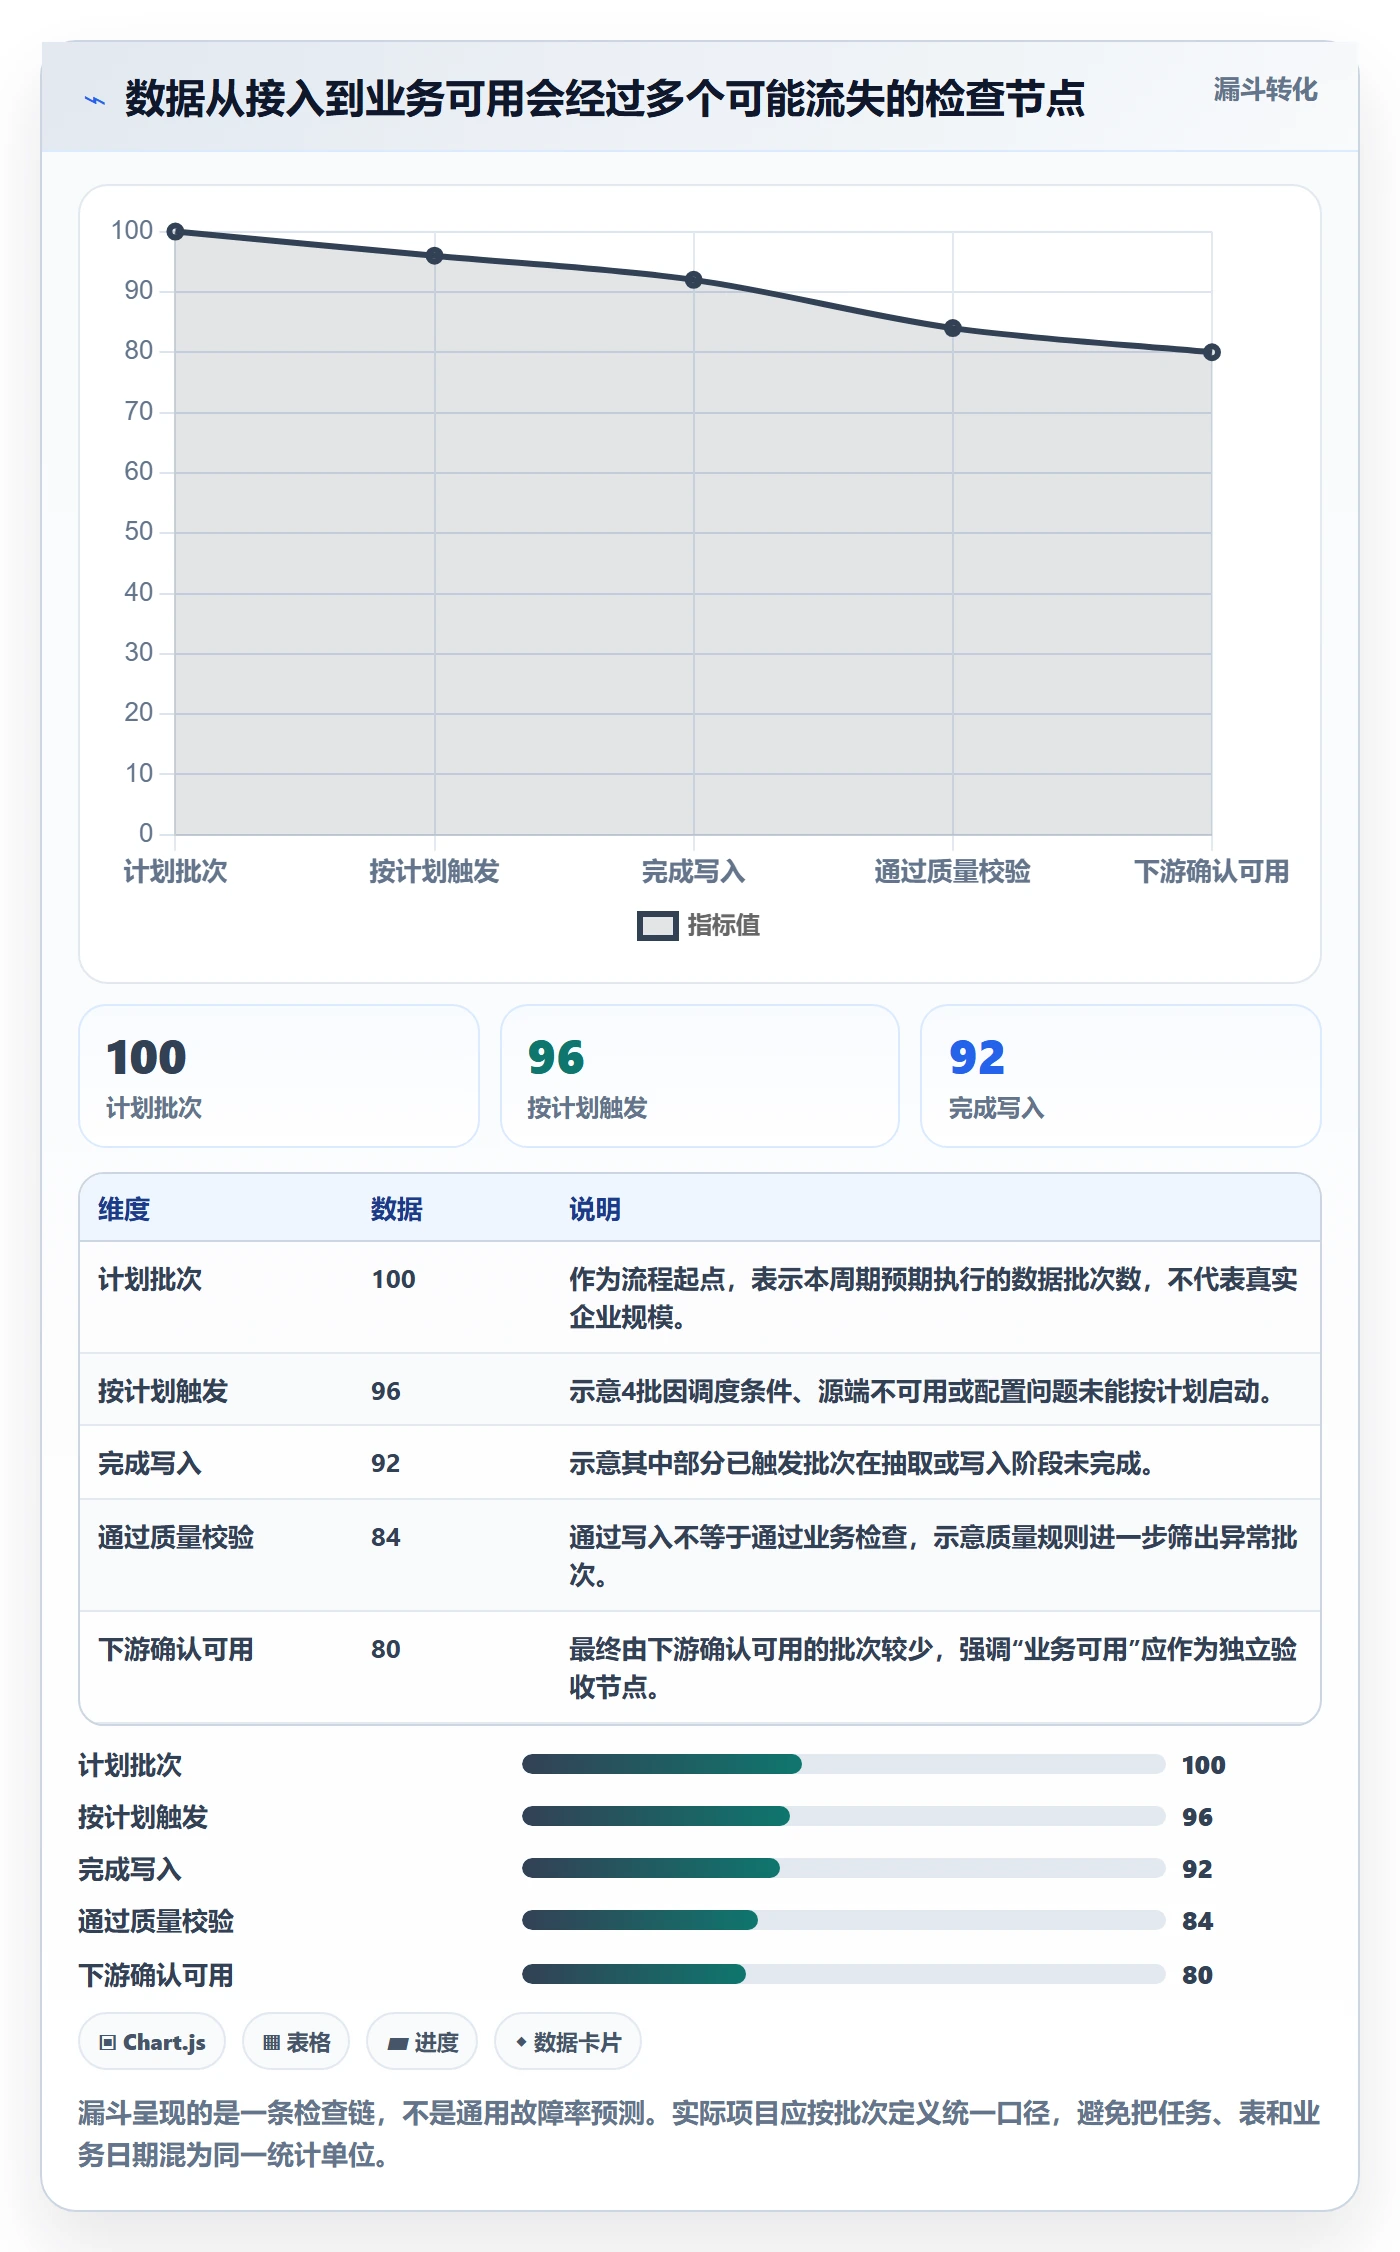Click the 维度 column header
Viewport: 1400px width, 2252px height.
(124, 1209)
